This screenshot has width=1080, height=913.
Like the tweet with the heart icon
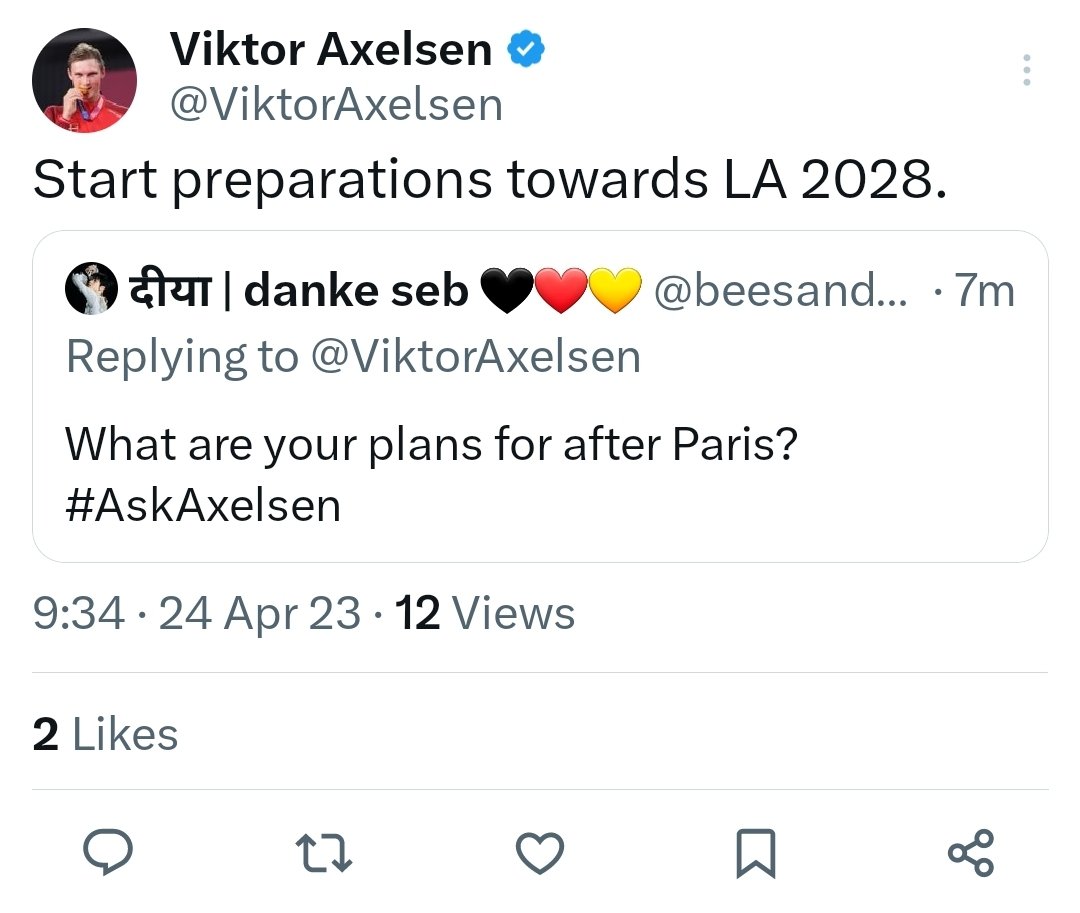(x=540, y=854)
